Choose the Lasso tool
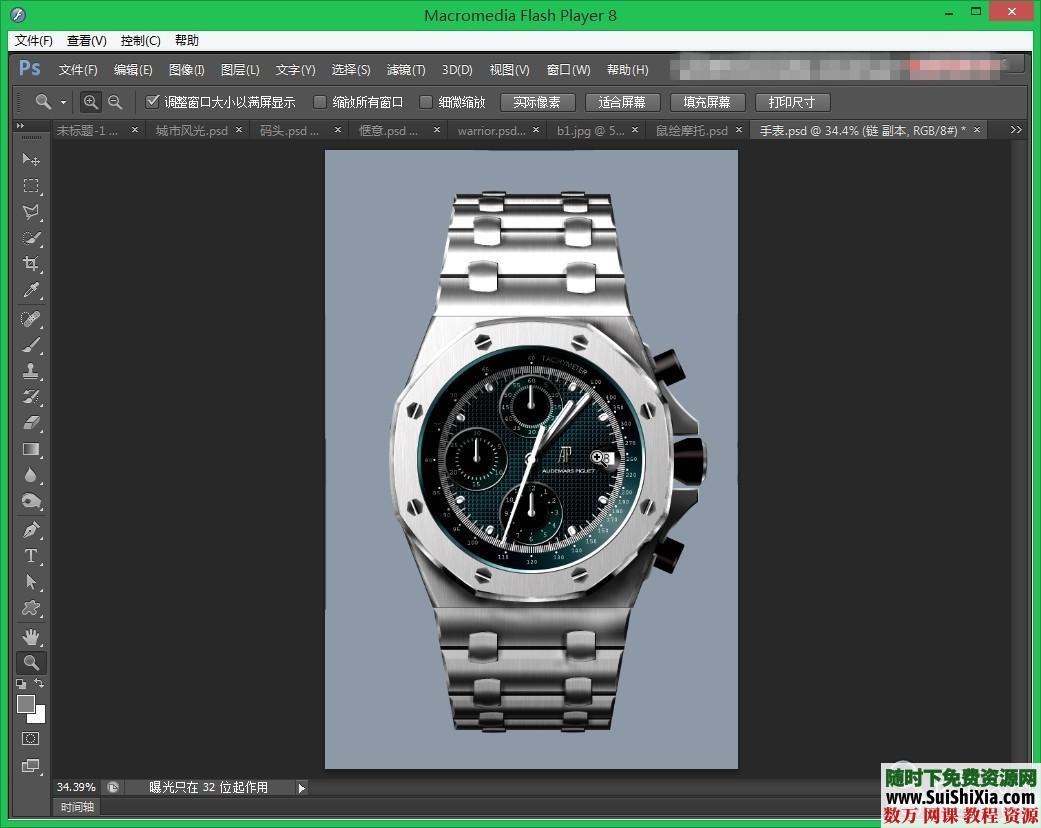 pos(31,212)
